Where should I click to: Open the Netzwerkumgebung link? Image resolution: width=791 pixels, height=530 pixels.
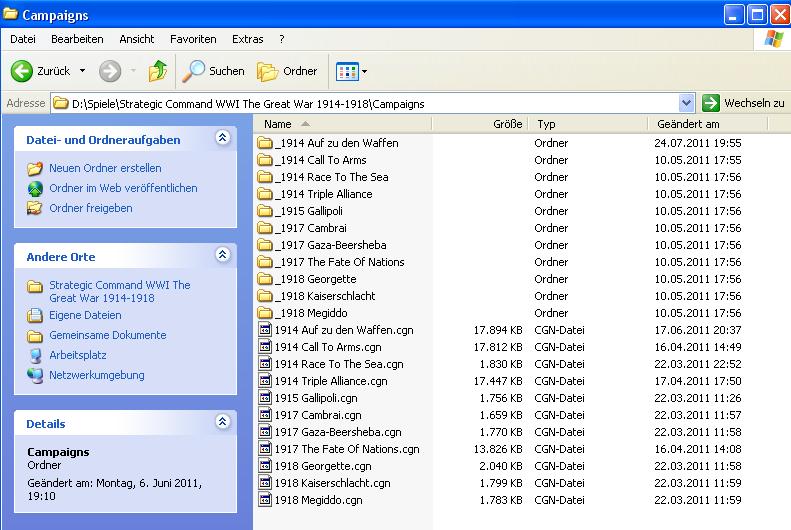coord(97,376)
